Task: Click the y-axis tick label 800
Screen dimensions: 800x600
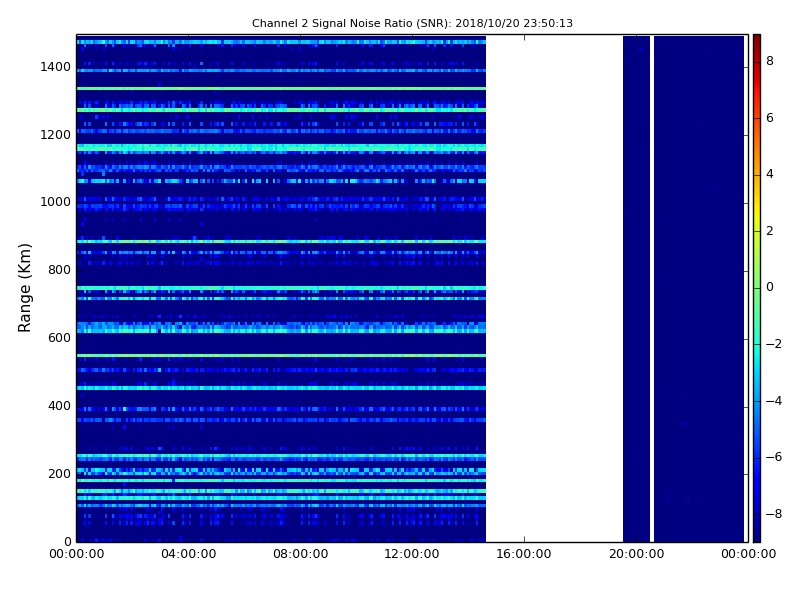Action: tap(59, 270)
